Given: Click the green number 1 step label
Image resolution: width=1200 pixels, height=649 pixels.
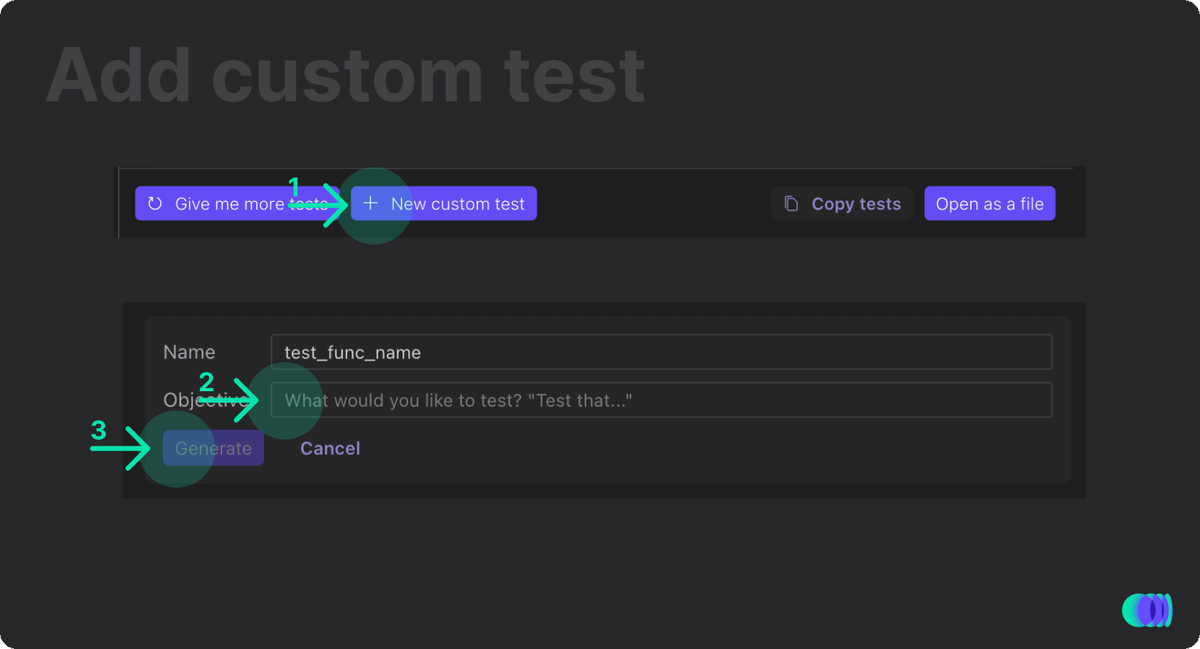Looking at the screenshot, I should tap(295, 186).
